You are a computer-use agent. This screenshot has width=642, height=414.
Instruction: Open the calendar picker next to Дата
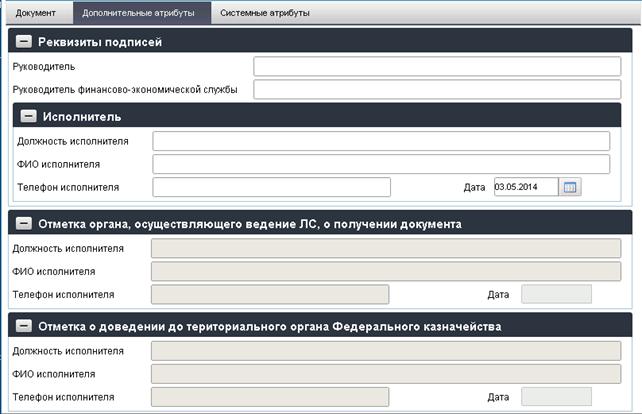[x=570, y=187]
